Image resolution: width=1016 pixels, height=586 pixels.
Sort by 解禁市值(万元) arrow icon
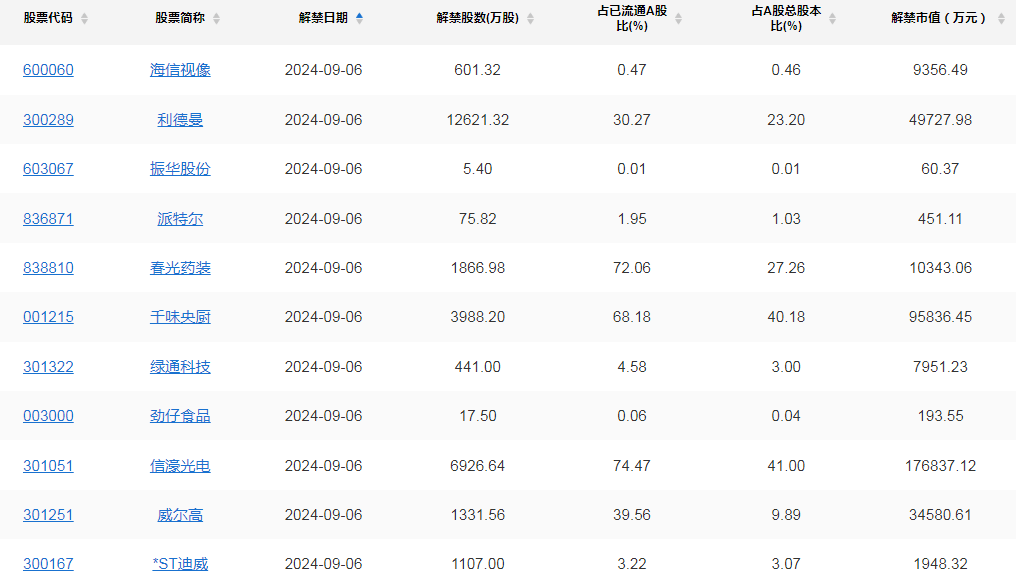[x=1001, y=19]
